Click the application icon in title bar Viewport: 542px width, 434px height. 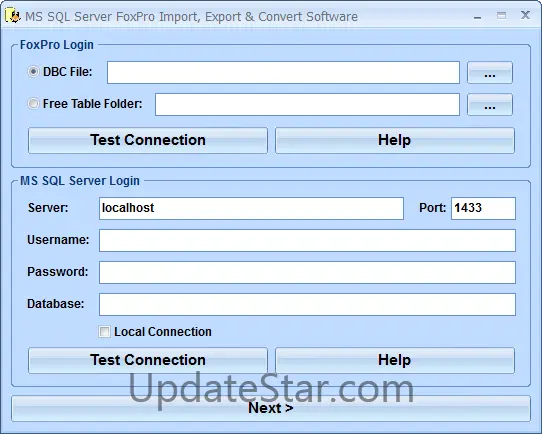[13, 16]
